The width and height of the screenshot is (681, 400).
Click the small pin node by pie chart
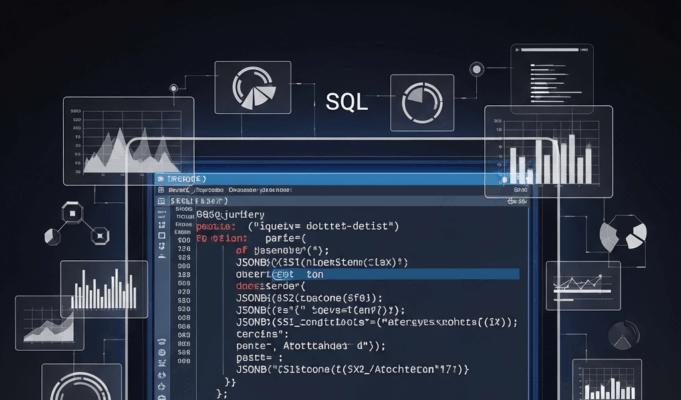click(x=173, y=89)
